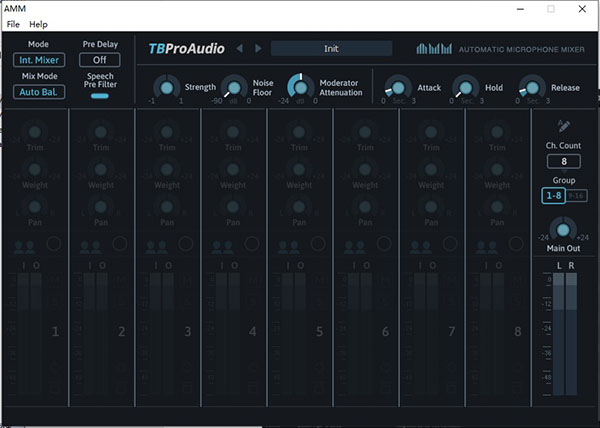This screenshot has height=428, width=600.
Task: Click the Release time knob
Action: (x=532, y=88)
